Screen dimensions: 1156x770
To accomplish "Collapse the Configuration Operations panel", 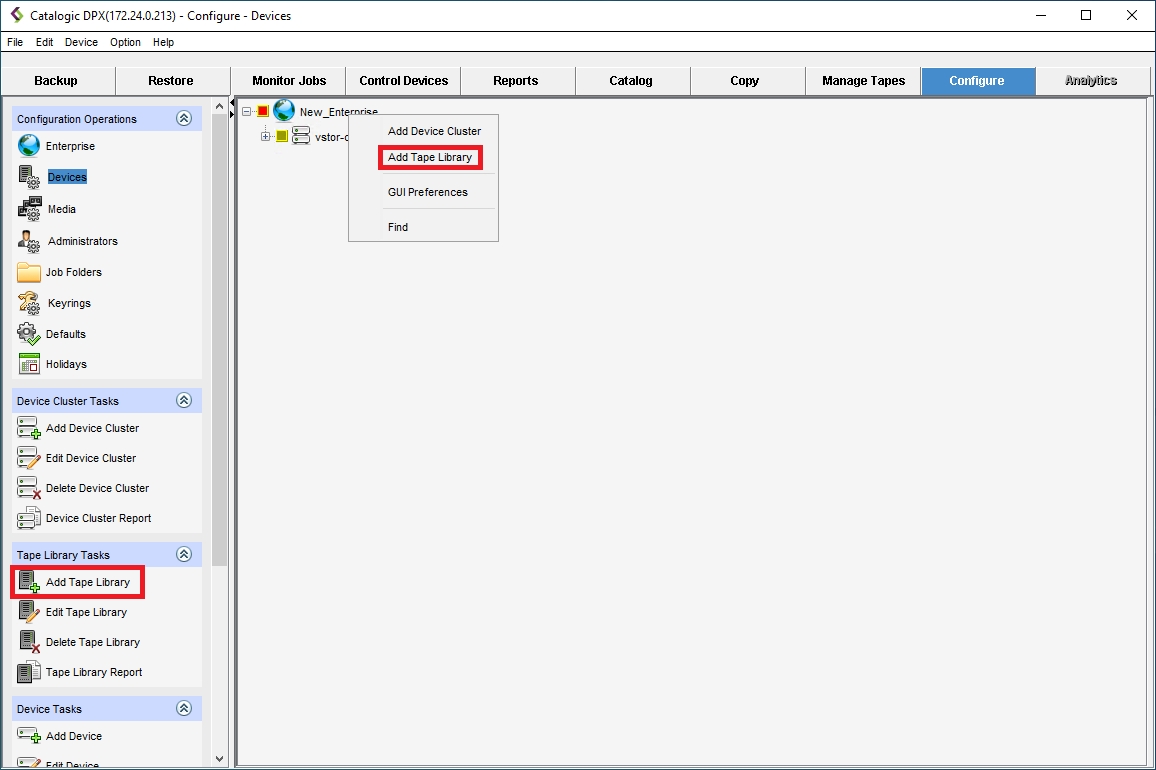I will coord(184,118).
